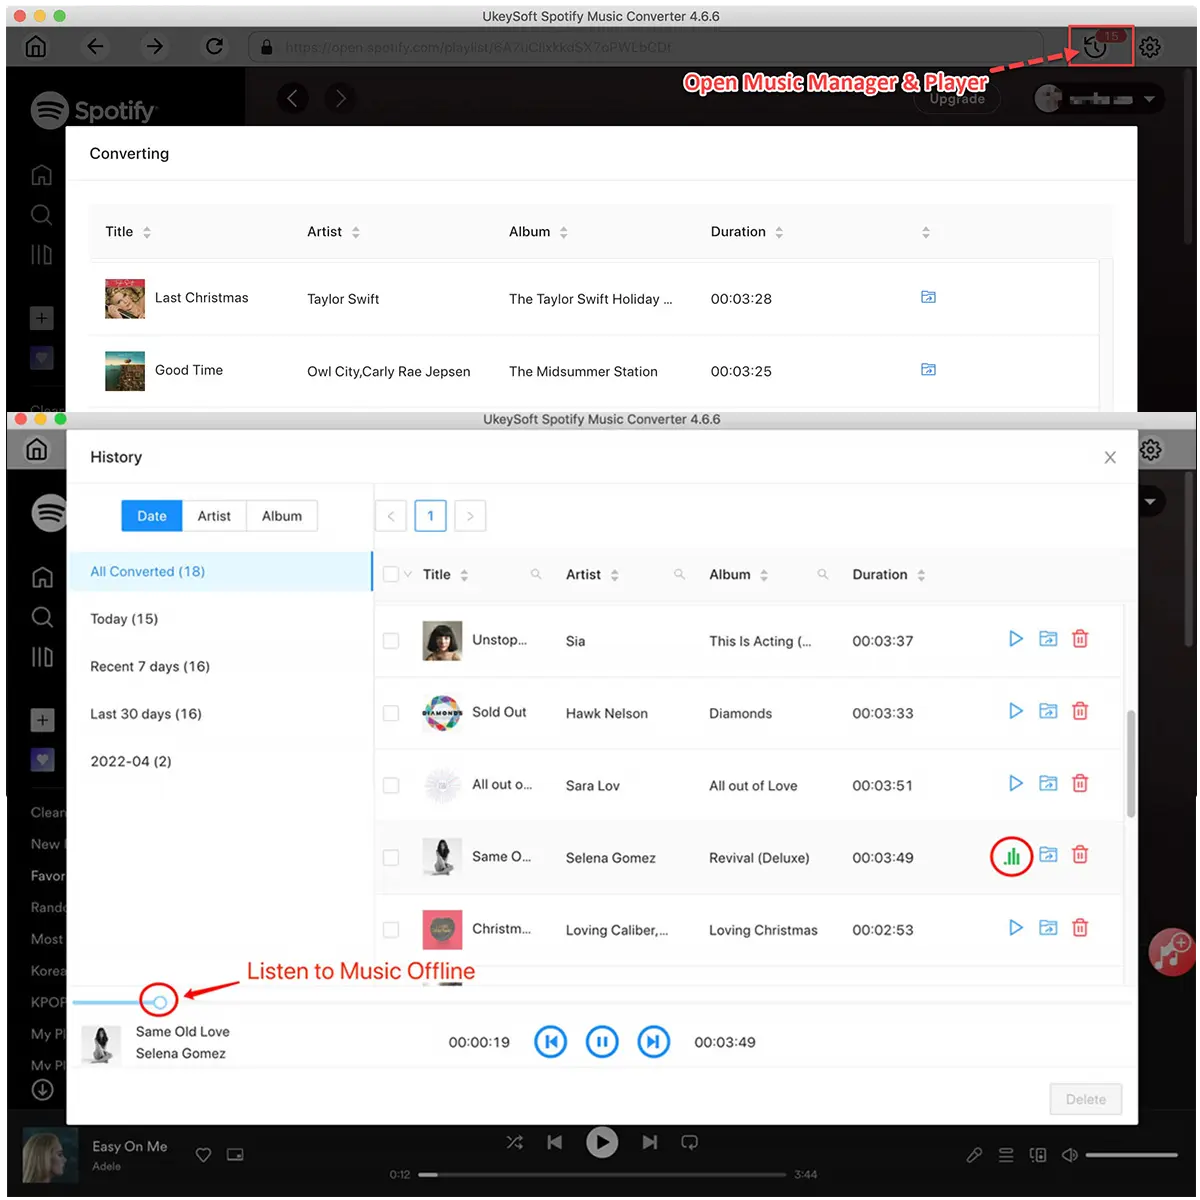Check the Loving Christmas row checkbox

click(391, 930)
